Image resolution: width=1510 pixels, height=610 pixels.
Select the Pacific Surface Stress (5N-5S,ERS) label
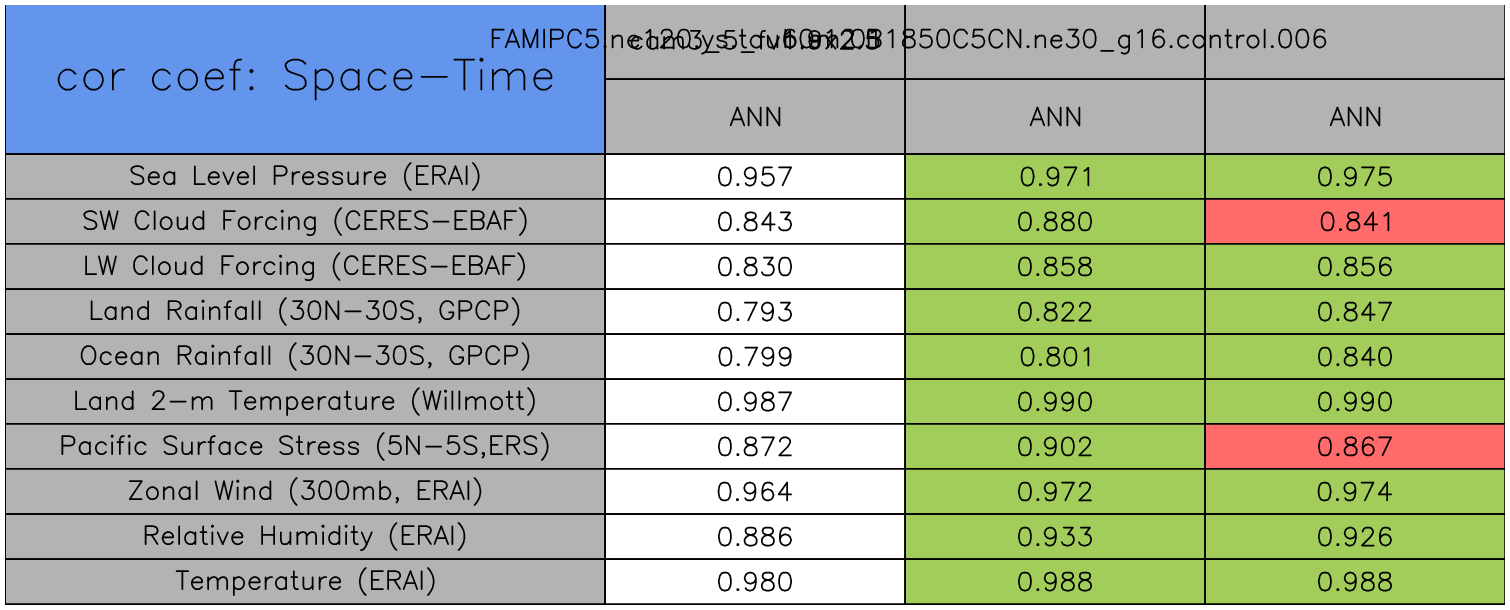pos(305,447)
